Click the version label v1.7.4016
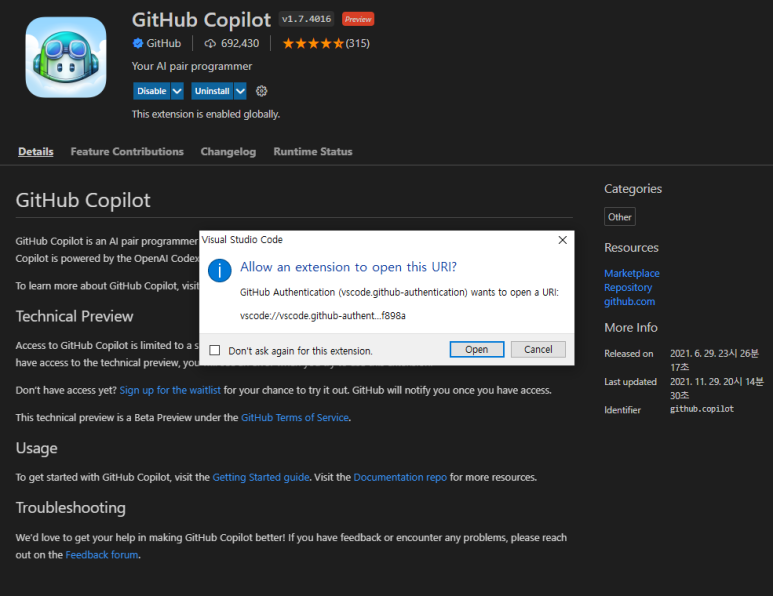This screenshot has height=596, width=773. (x=306, y=19)
